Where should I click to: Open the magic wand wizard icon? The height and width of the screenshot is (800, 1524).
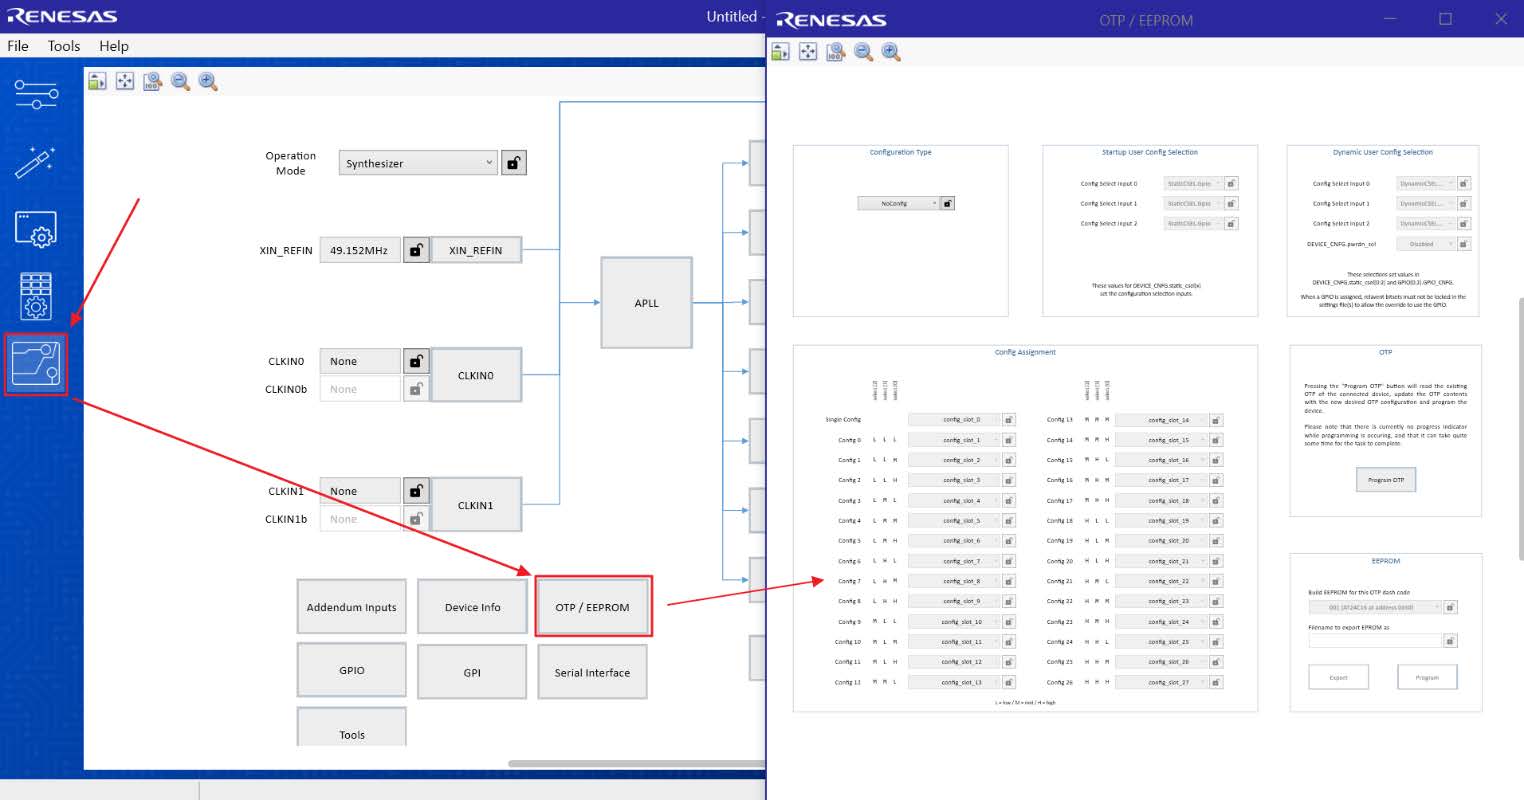(x=35, y=162)
